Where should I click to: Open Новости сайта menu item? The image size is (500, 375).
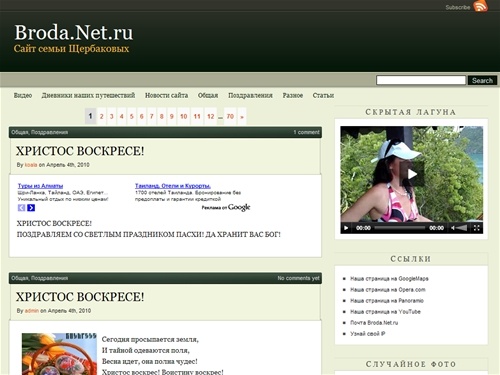[x=166, y=95]
